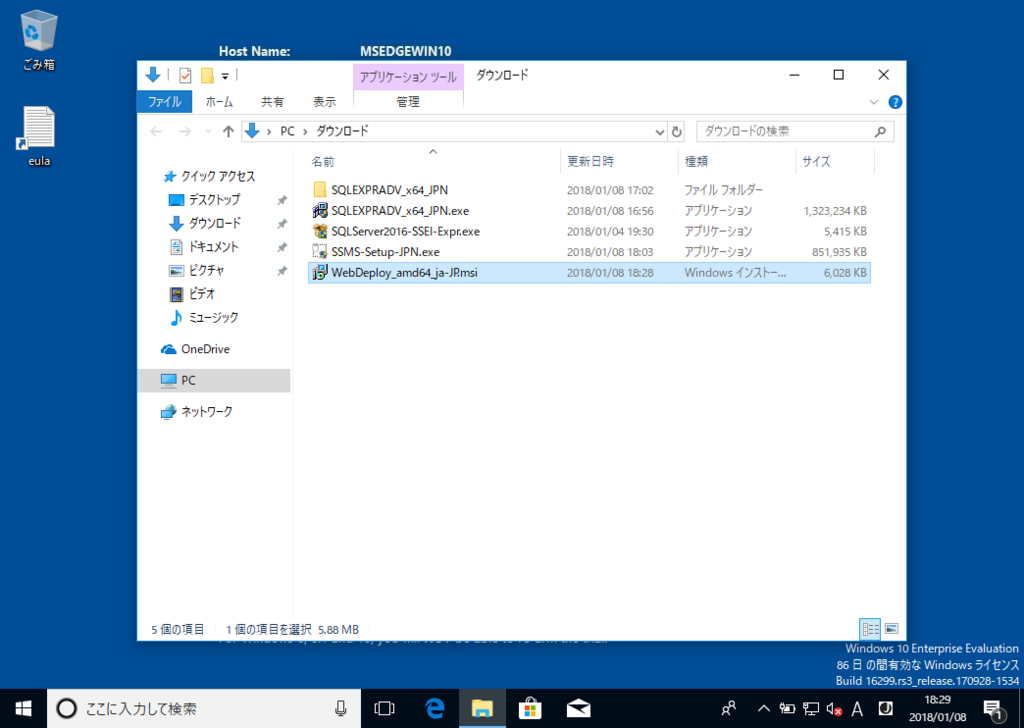Open the Customize Quick Access Toolbar dropdown
The image size is (1024, 728).
coord(225,76)
